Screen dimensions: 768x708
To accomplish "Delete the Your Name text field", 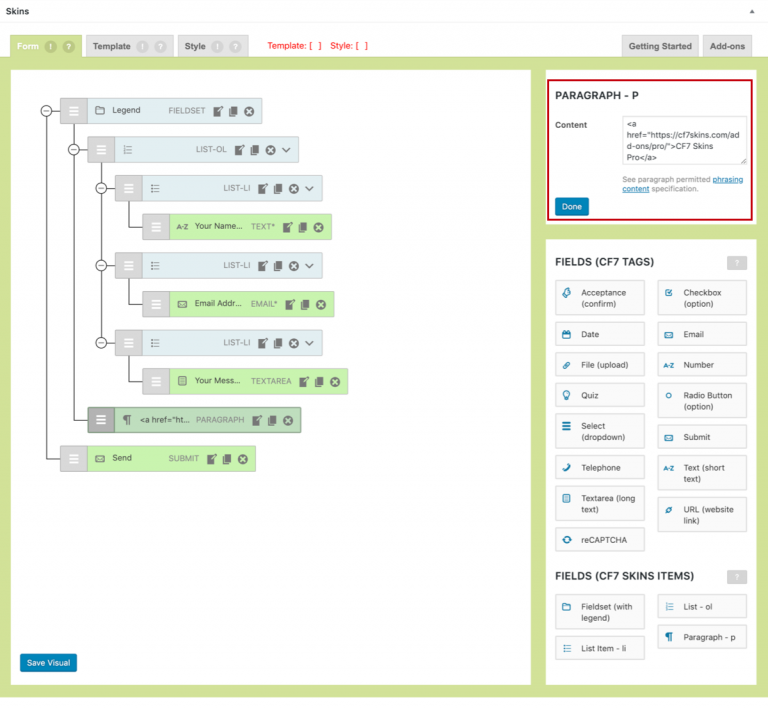I will (x=318, y=227).
